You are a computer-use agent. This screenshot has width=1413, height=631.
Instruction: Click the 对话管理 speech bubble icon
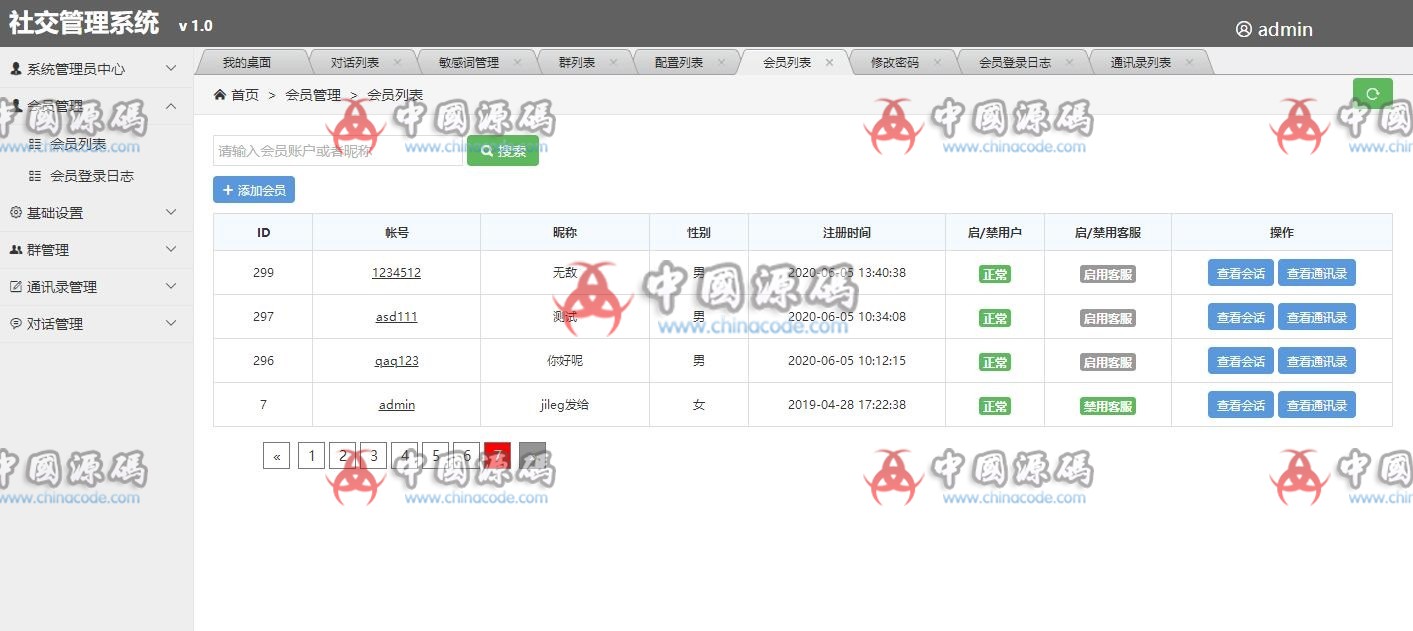pyautogui.click(x=16, y=323)
